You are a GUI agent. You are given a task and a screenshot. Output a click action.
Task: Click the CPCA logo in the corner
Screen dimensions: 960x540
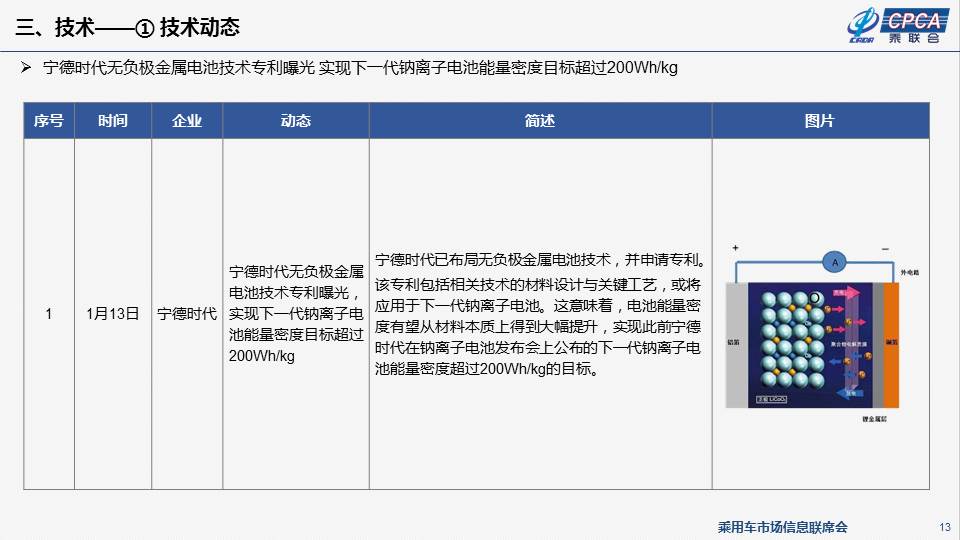[x=899, y=26]
